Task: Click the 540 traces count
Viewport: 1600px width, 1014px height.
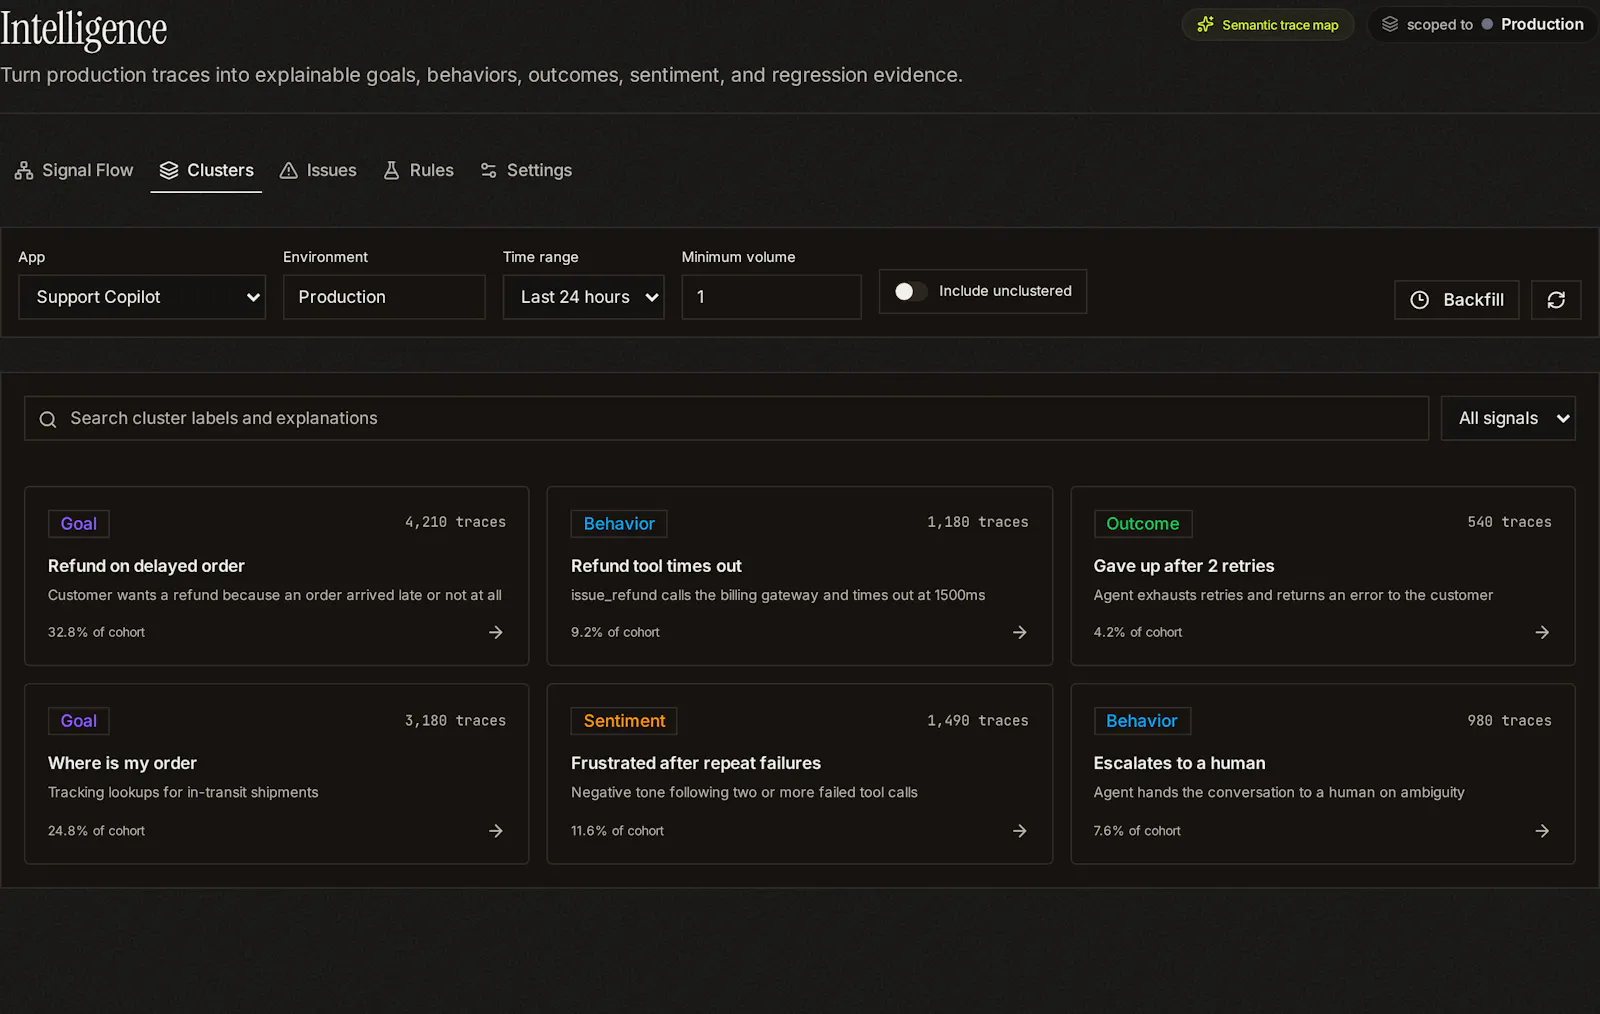Action: 1509,522
